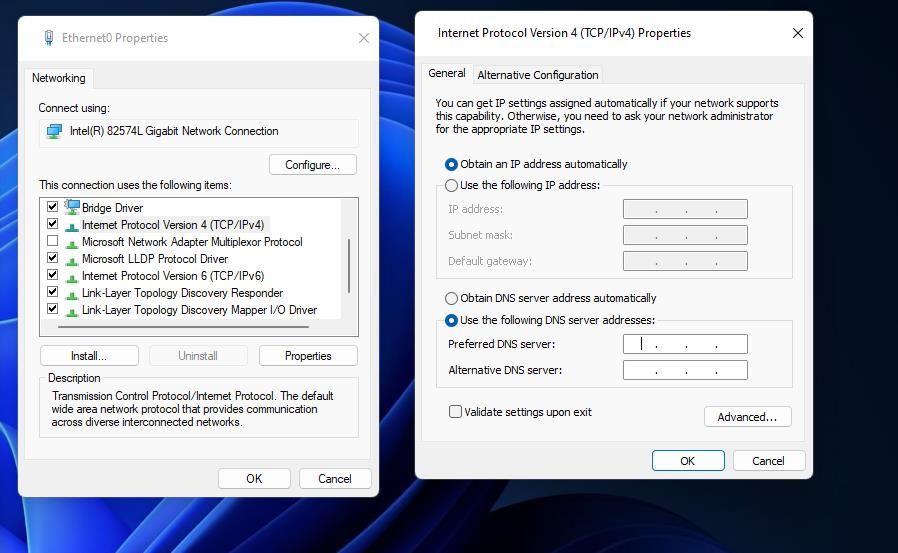Screen dimensions: 898x553
Task: Click the Intel Gigabit network adapter icon
Action: pos(54,131)
